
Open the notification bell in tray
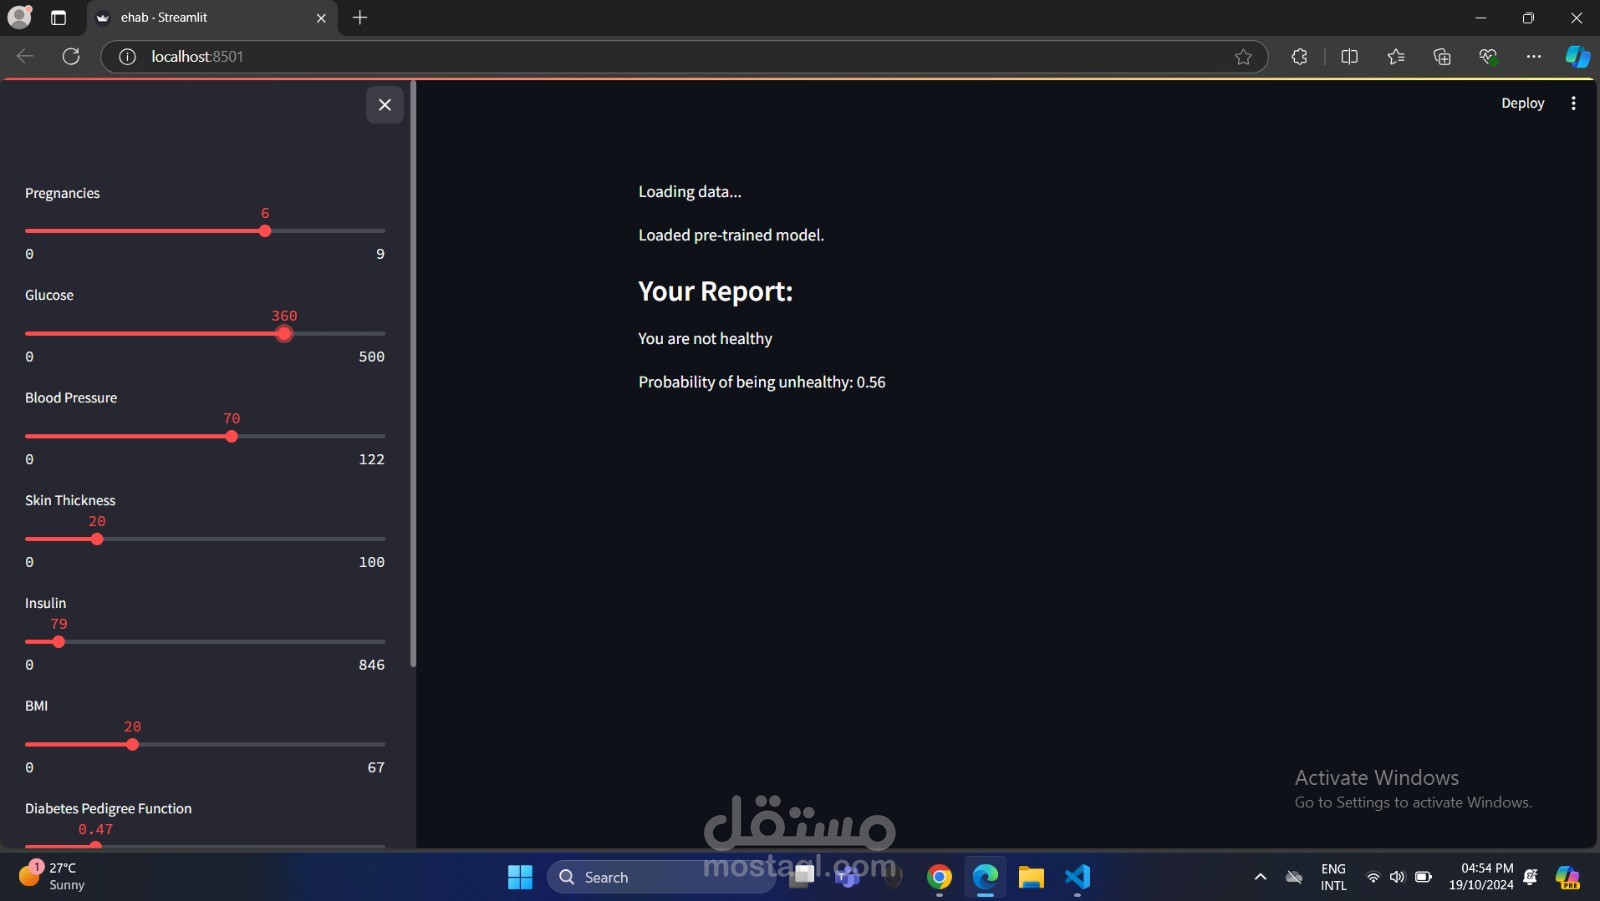click(1530, 877)
